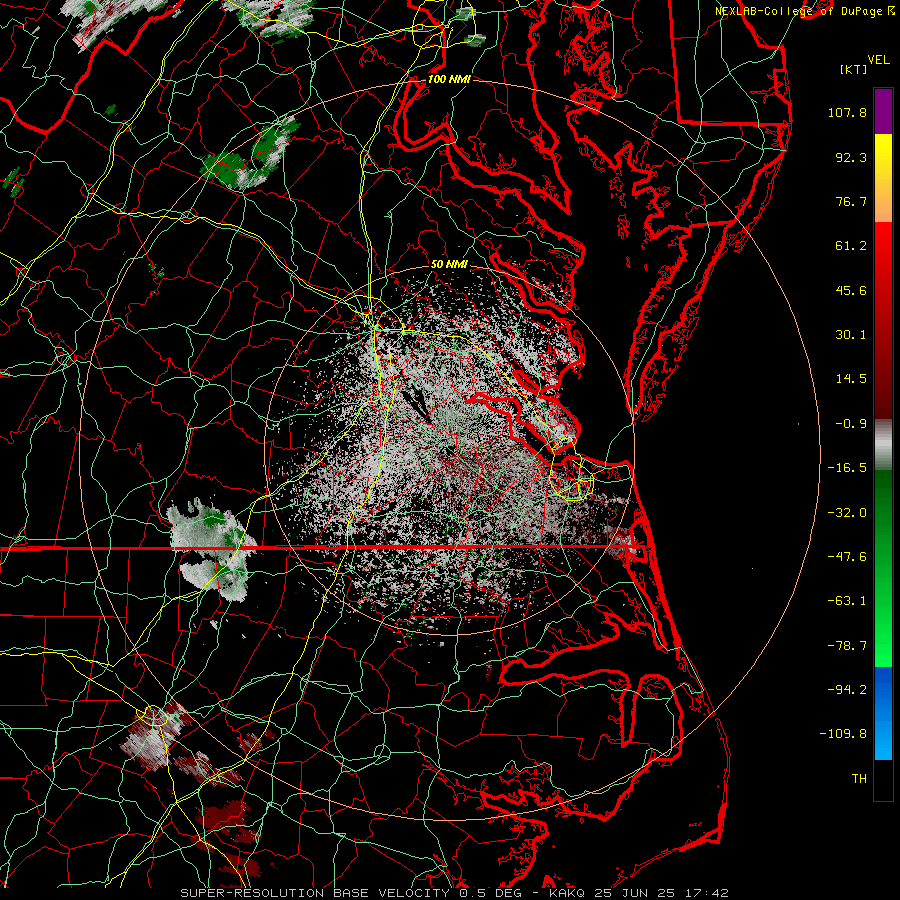Click the -47.6 legend value

pyautogui.click(x=847, y=557)
